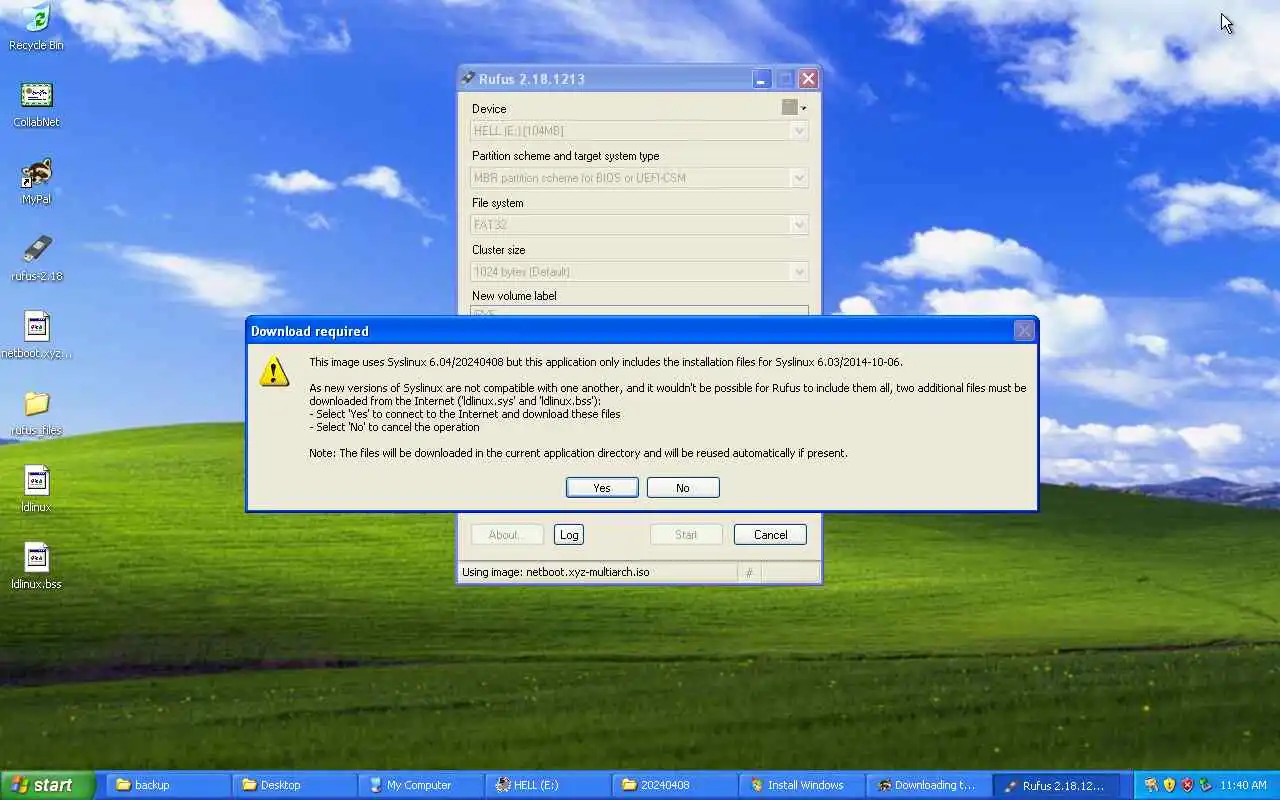The height and width of the screenshot is (800, 1280).
Task: Switch to HELL (E:) taskbar window
Action: 547,785
